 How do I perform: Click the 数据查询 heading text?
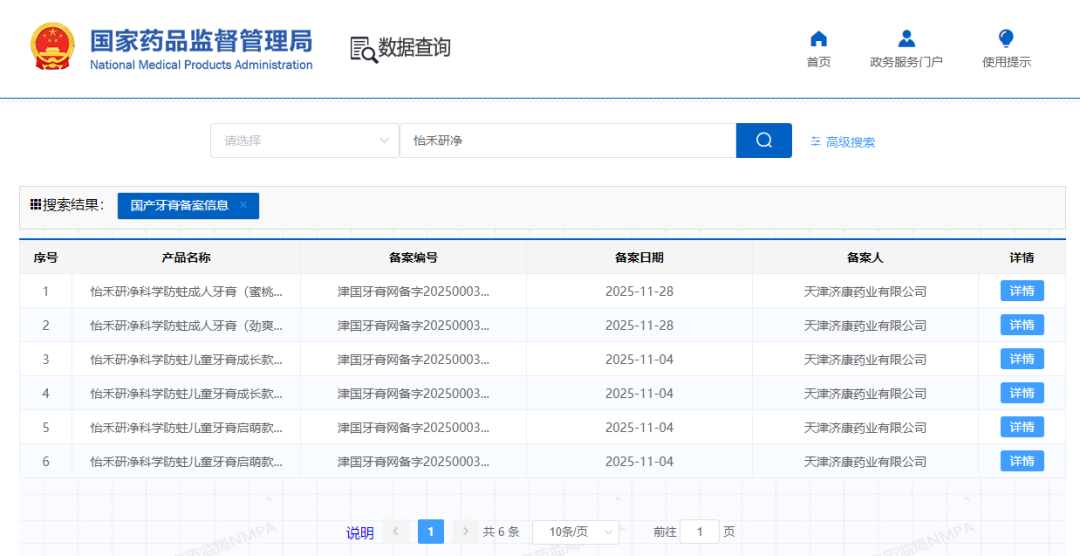pos(414,48)
